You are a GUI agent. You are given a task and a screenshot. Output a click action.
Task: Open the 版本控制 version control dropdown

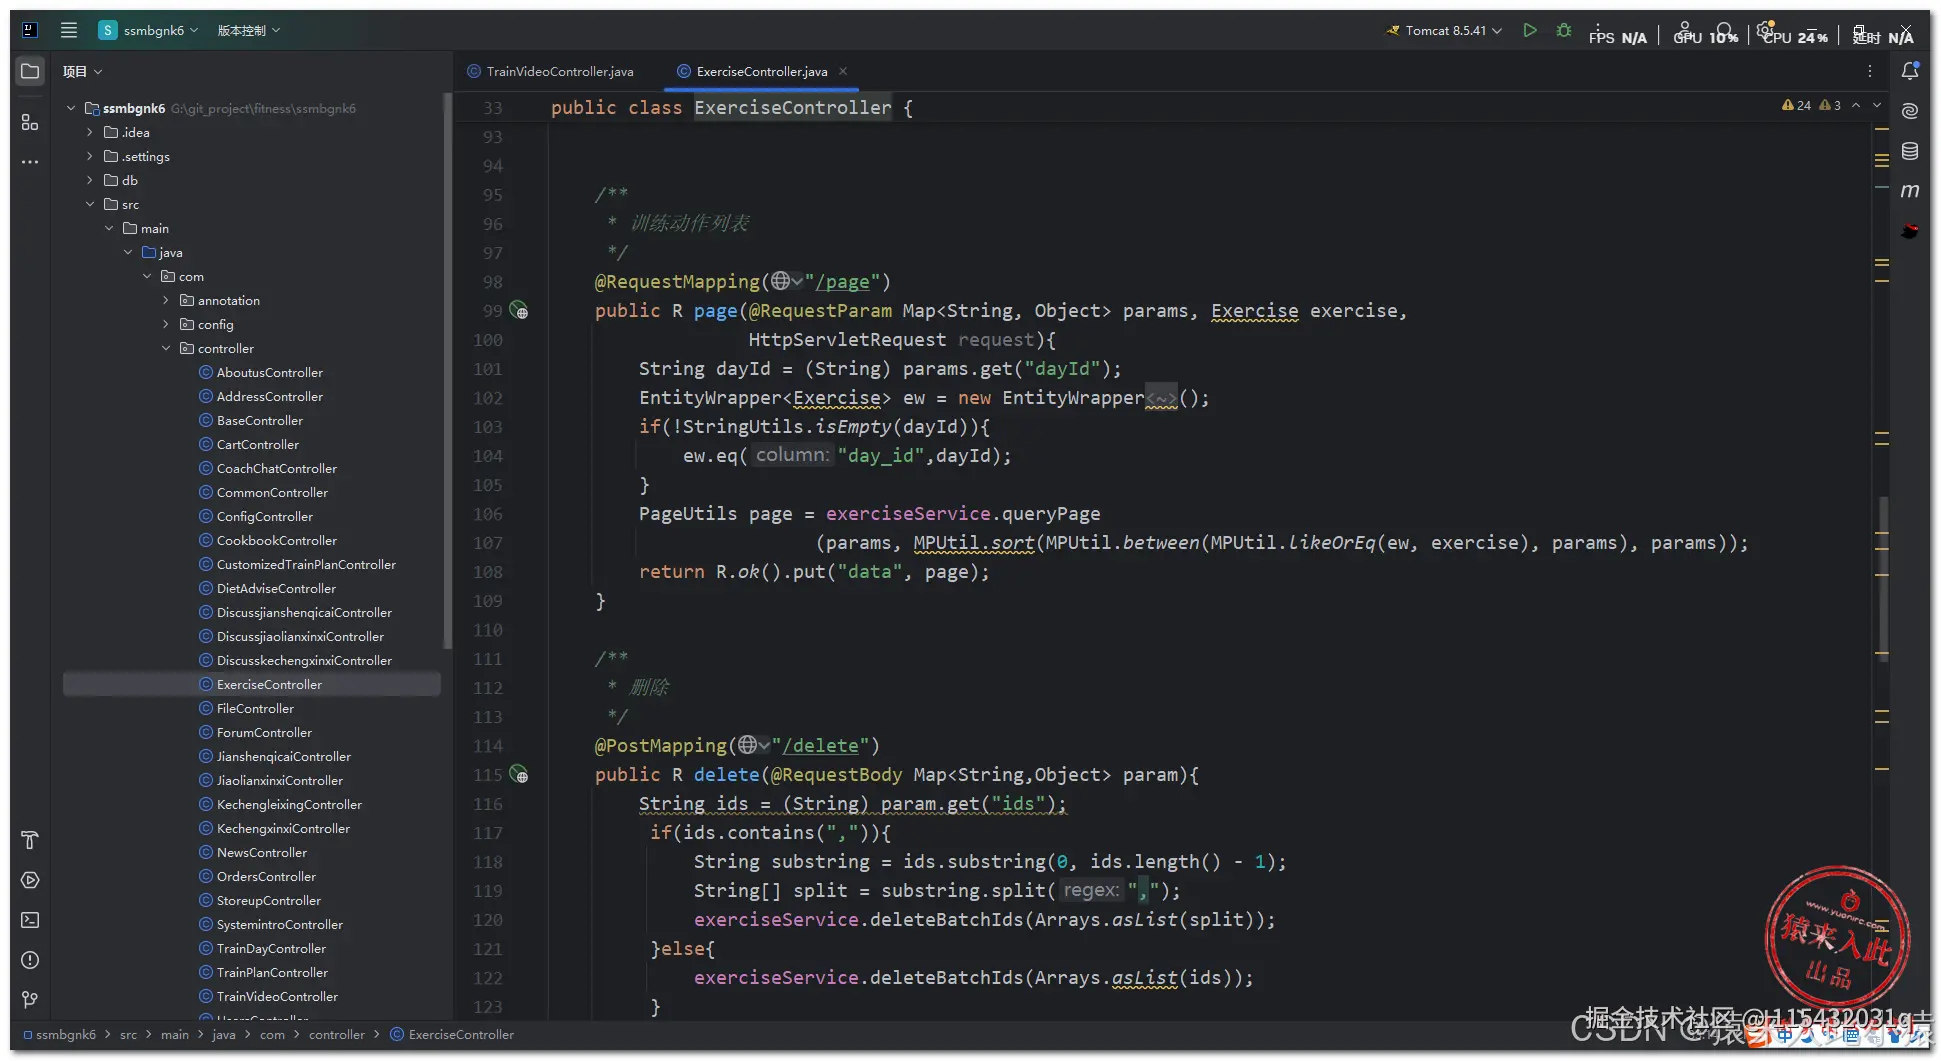coord(249,30)
